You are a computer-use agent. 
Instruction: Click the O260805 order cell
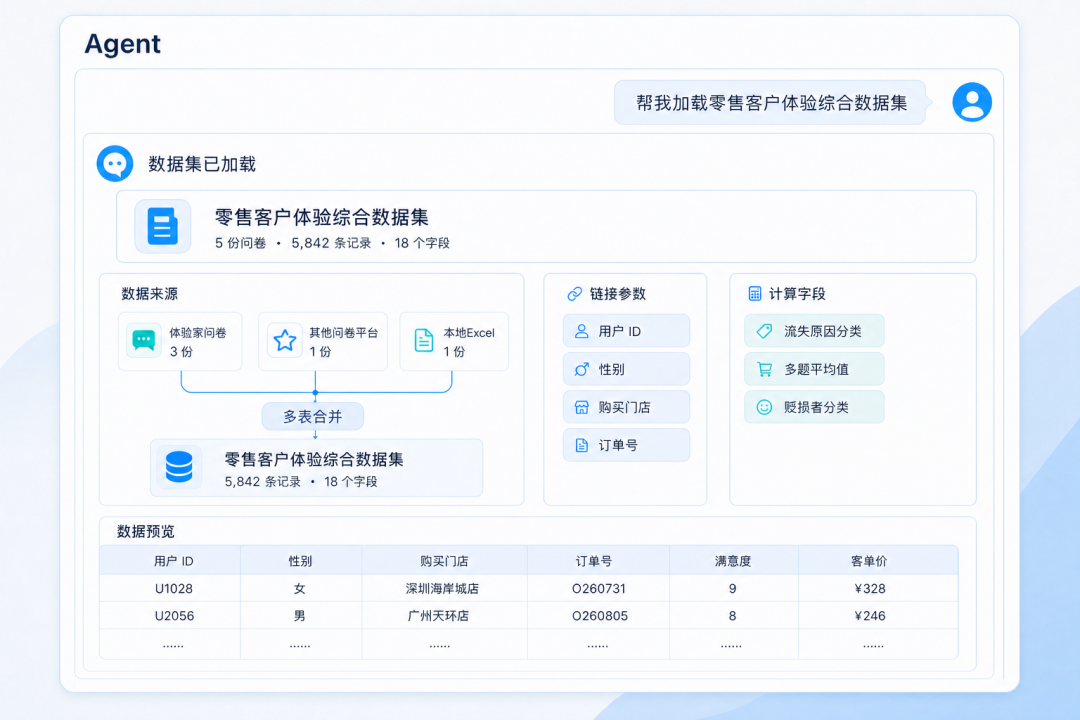coord(600,615)
